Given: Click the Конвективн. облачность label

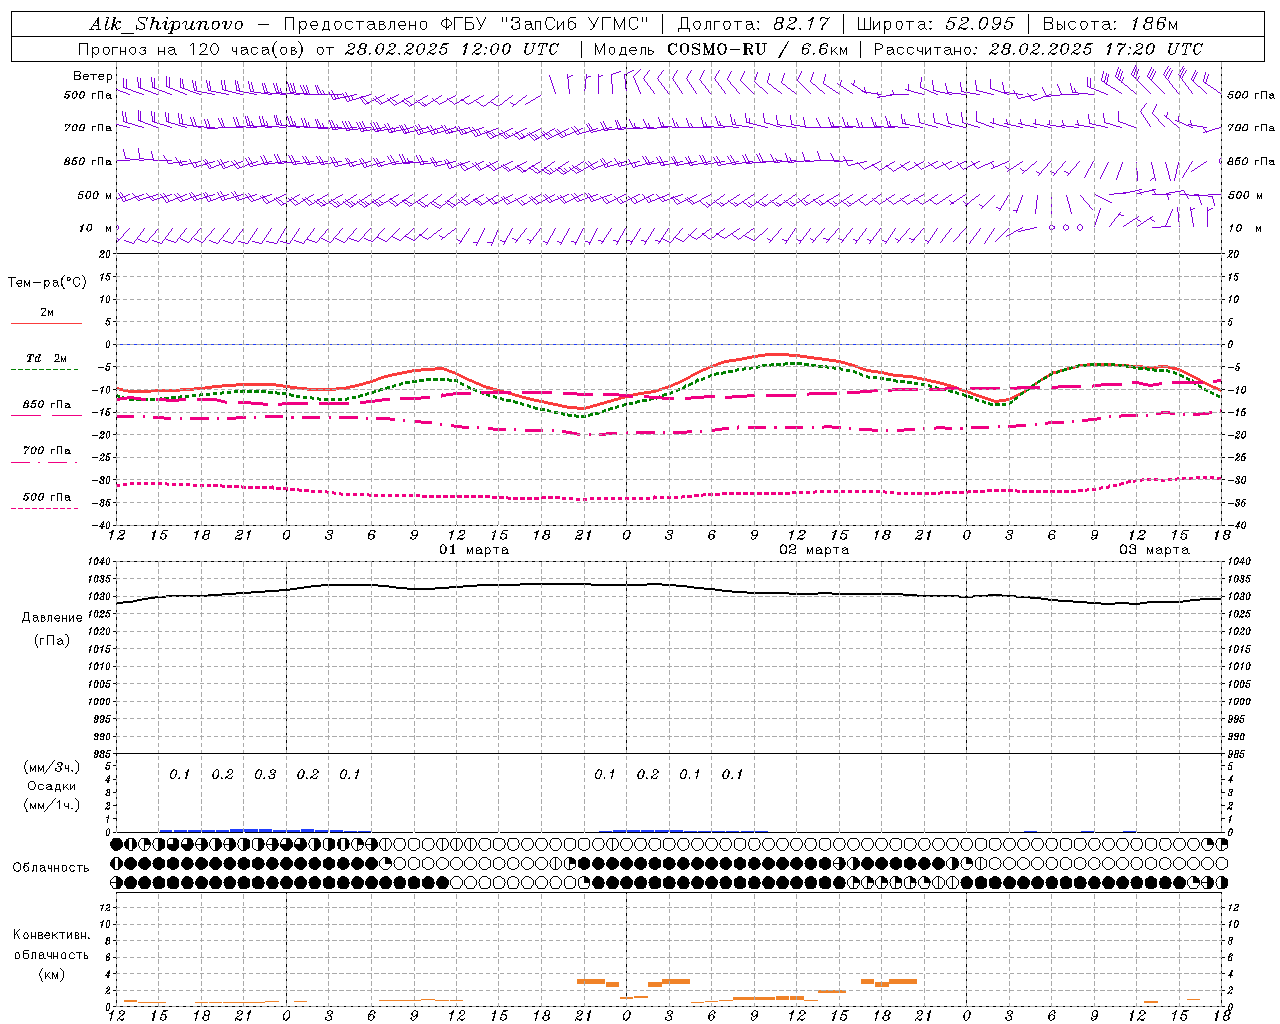Looking at the screenshot, I should pos(51,954).
